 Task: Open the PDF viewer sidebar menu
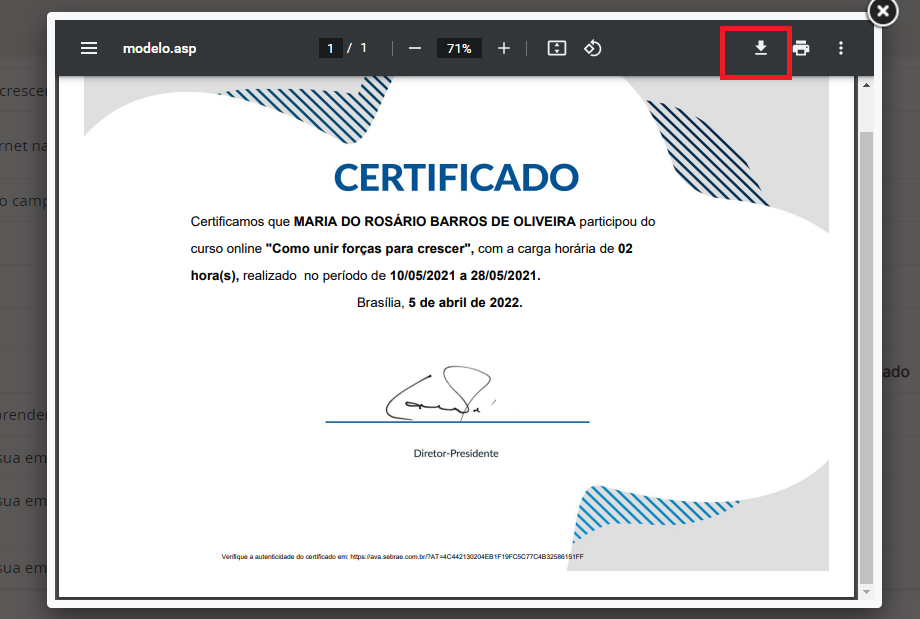coord(89,48)
